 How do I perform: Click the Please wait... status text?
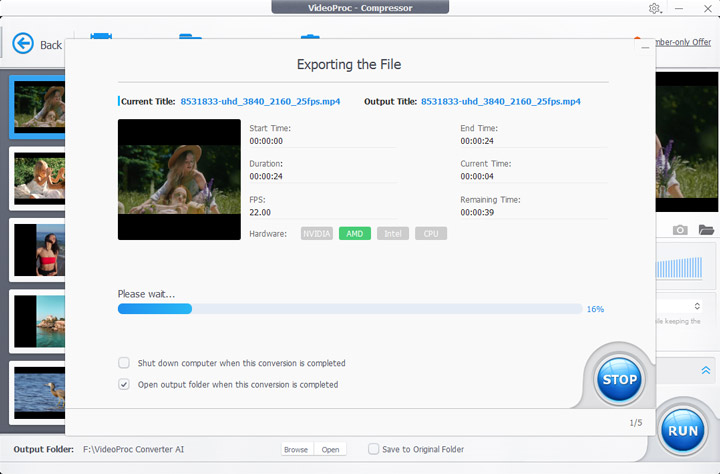click(x=146, y=294)
